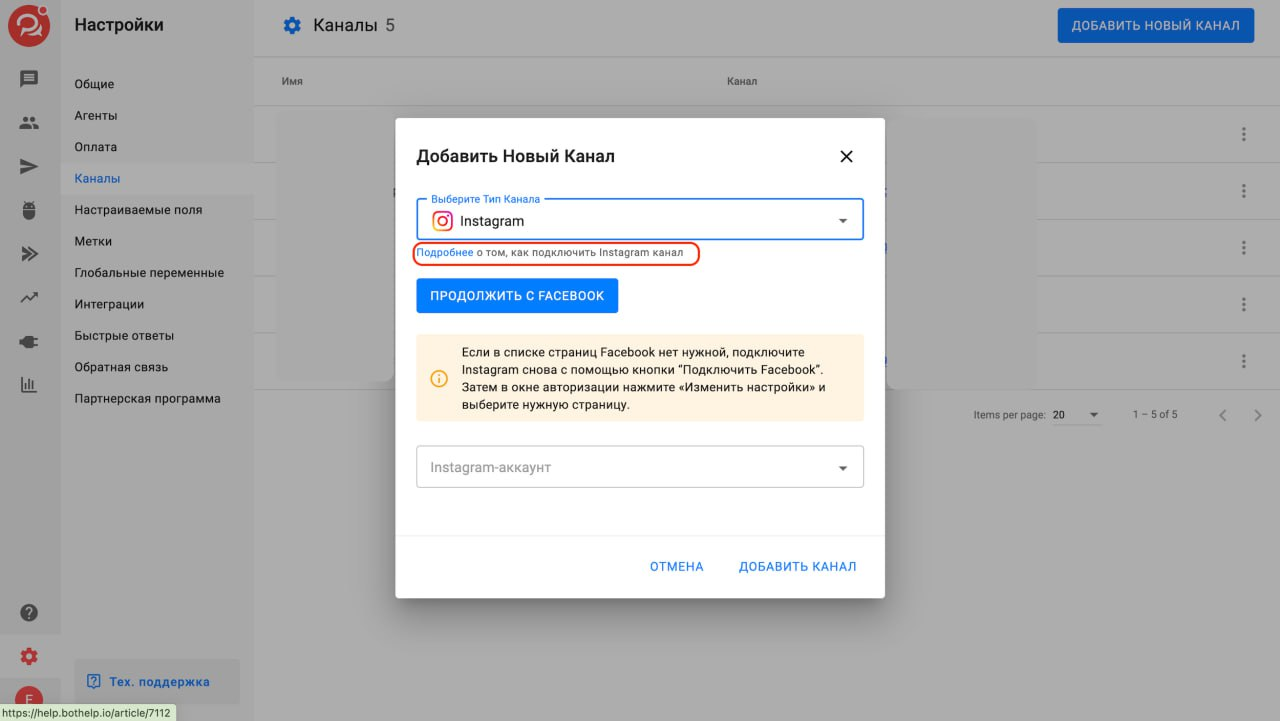Open the help question mark icon
Viewport: 1280px width, 721px height.
pos(29,613)
